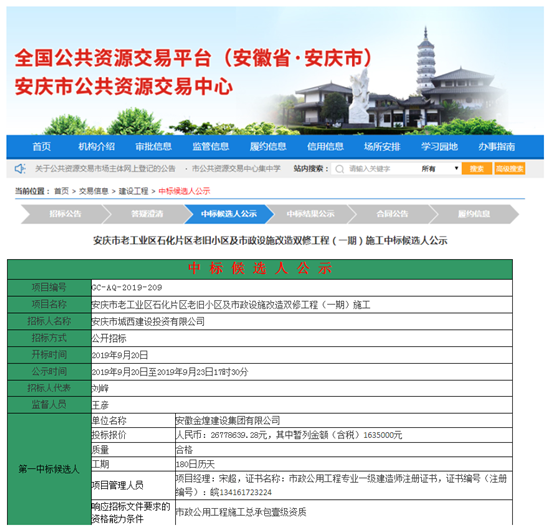Click the magnifier icon in search box
Screen dimensions: 550x531
coord(339,169)
